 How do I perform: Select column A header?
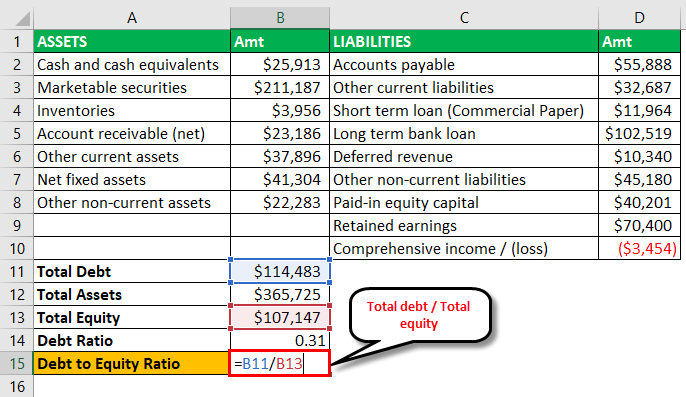click(132, 18)
